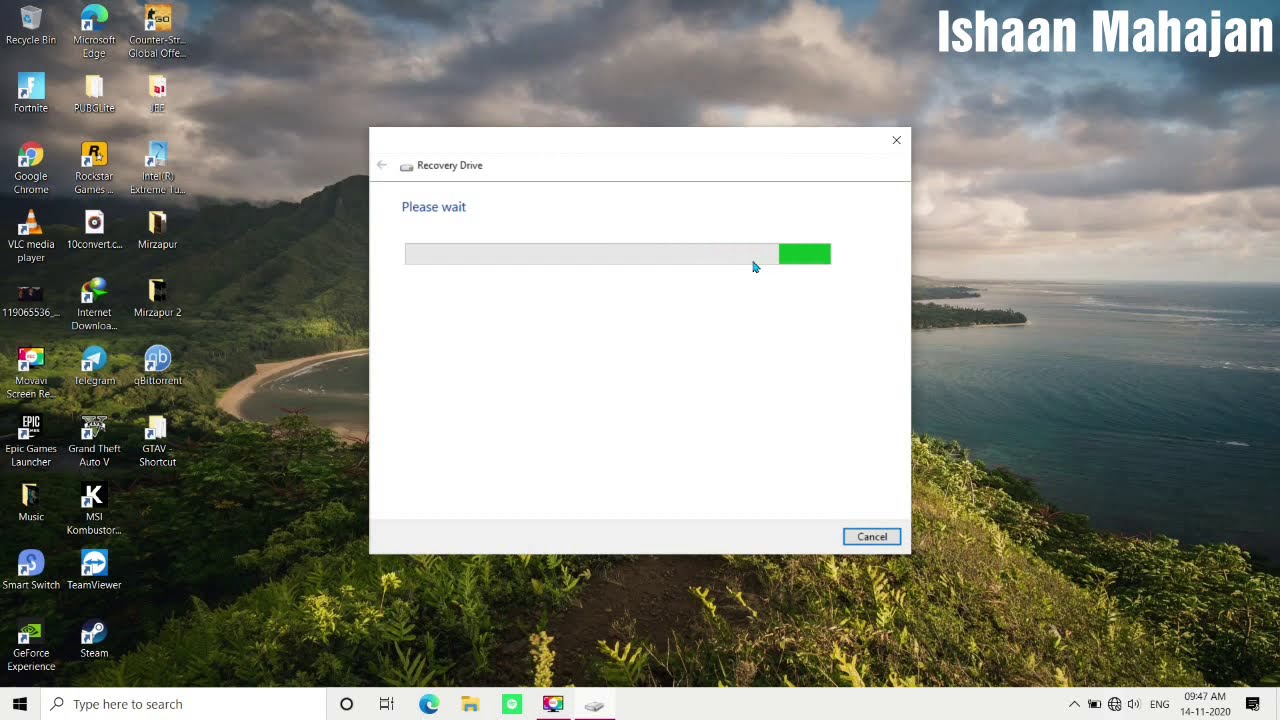
Task: Select the Fortnite desktop icon
Action: [31, 93]
